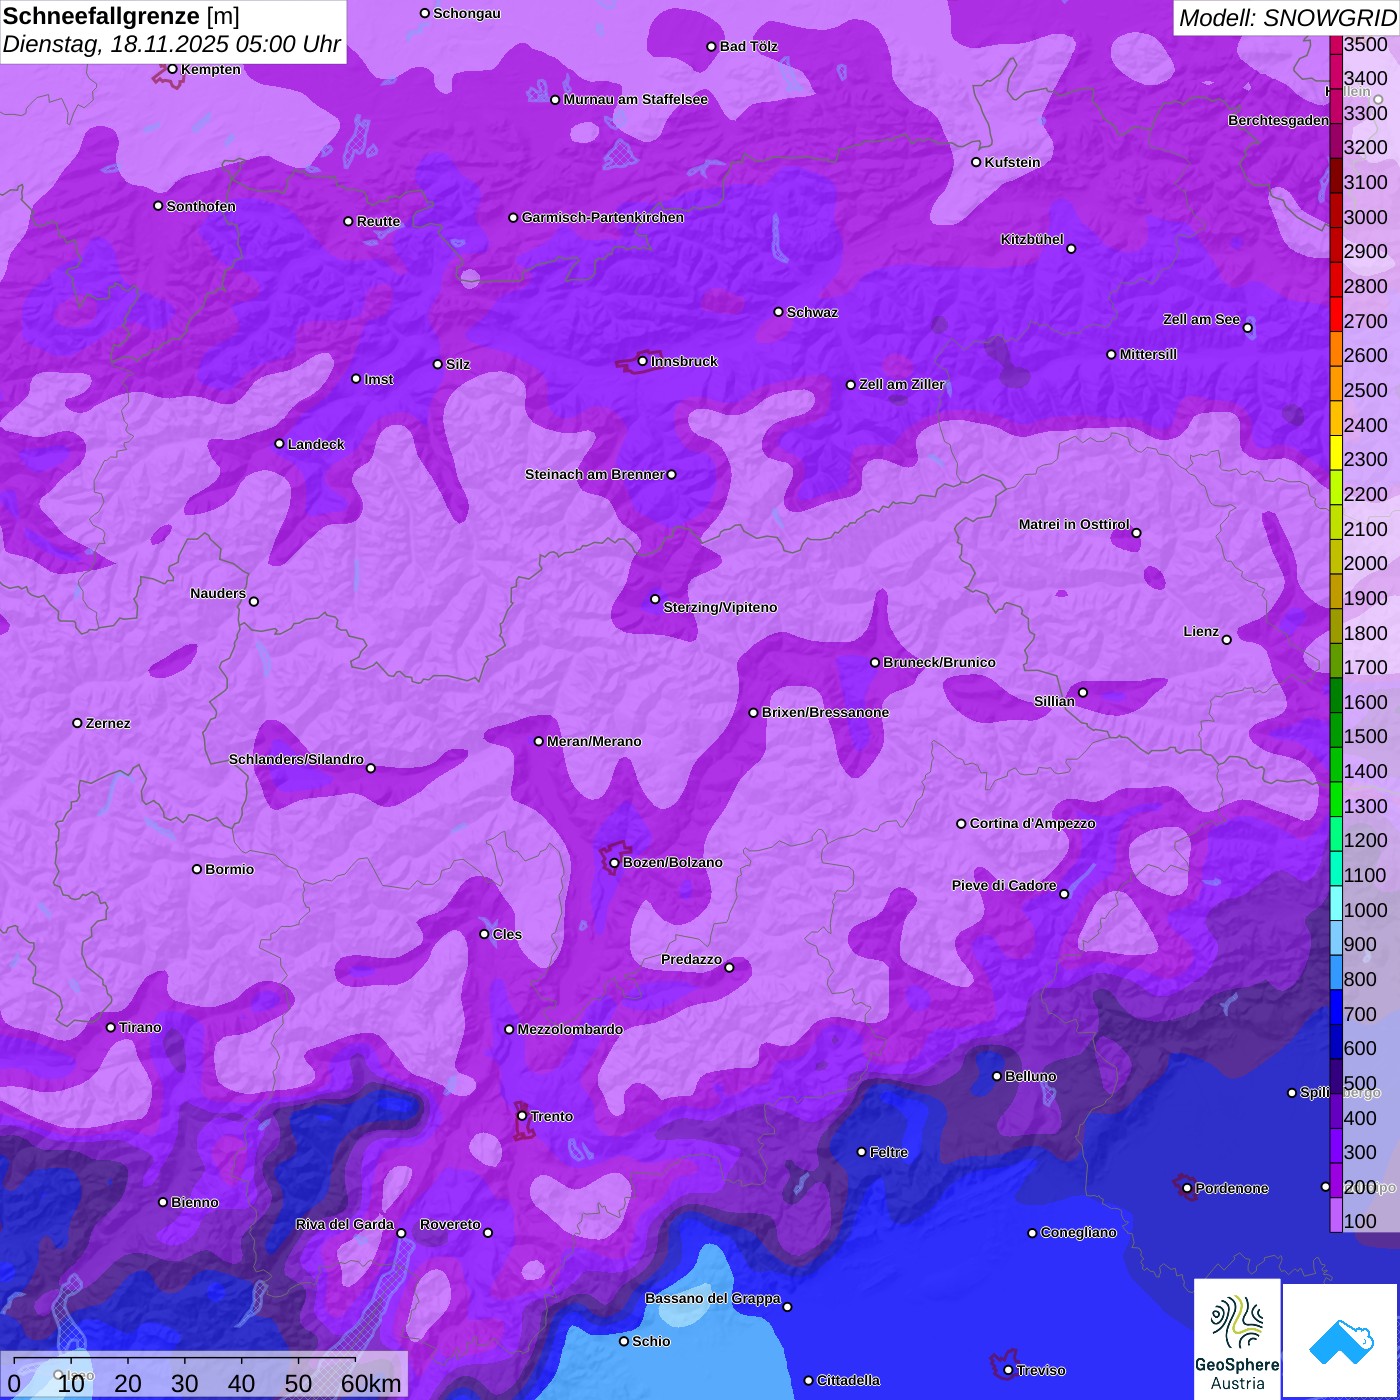Select the Kitzbühel marker dot

click(1071, 248)
